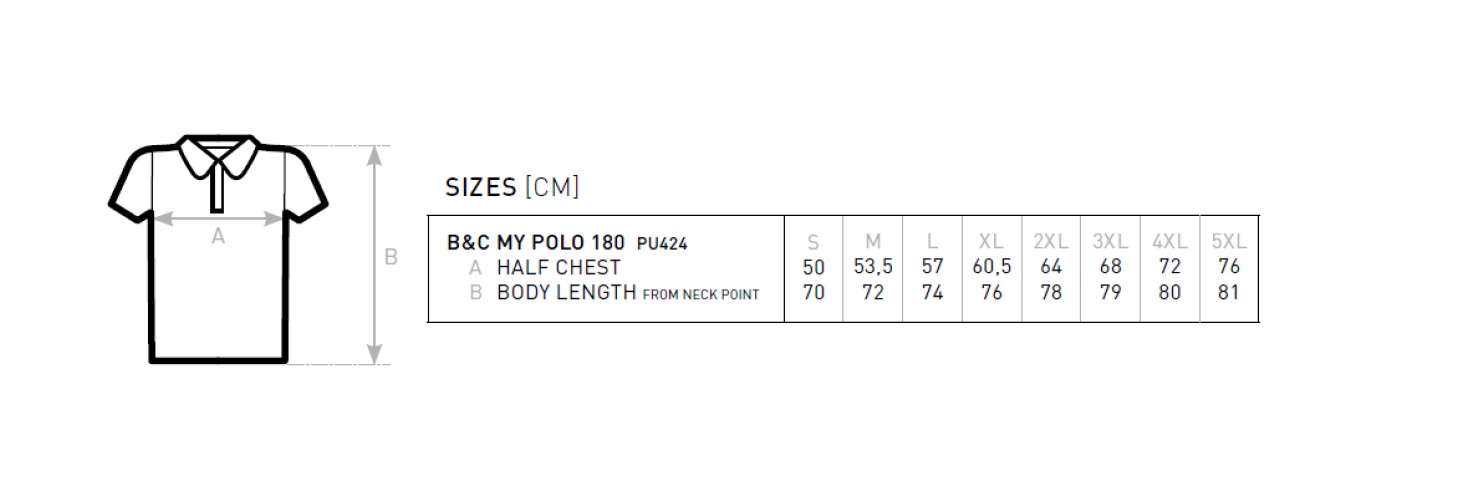This screenshot has width=1475, height=503.
Task: Click the 50 half chest value
Action: pos(814,268)
